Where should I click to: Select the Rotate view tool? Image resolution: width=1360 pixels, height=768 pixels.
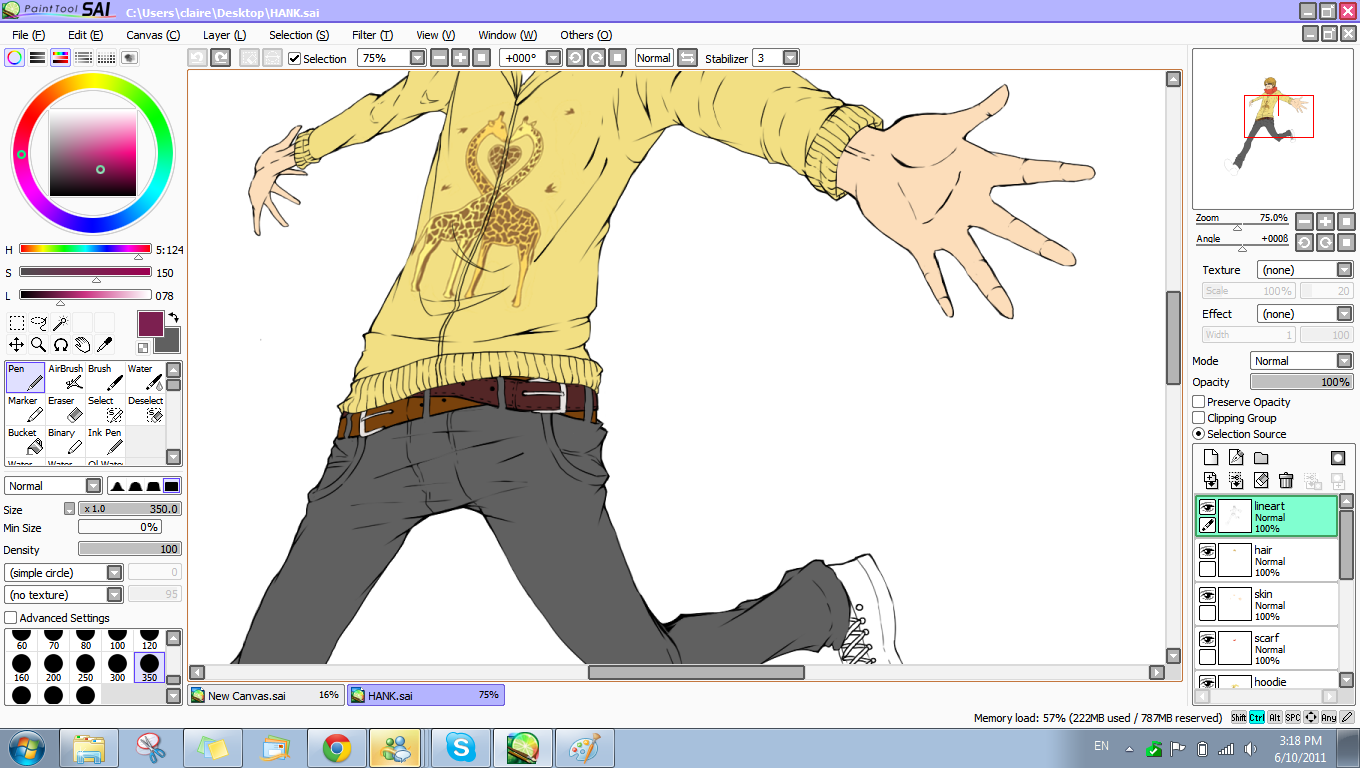[61, 345]
